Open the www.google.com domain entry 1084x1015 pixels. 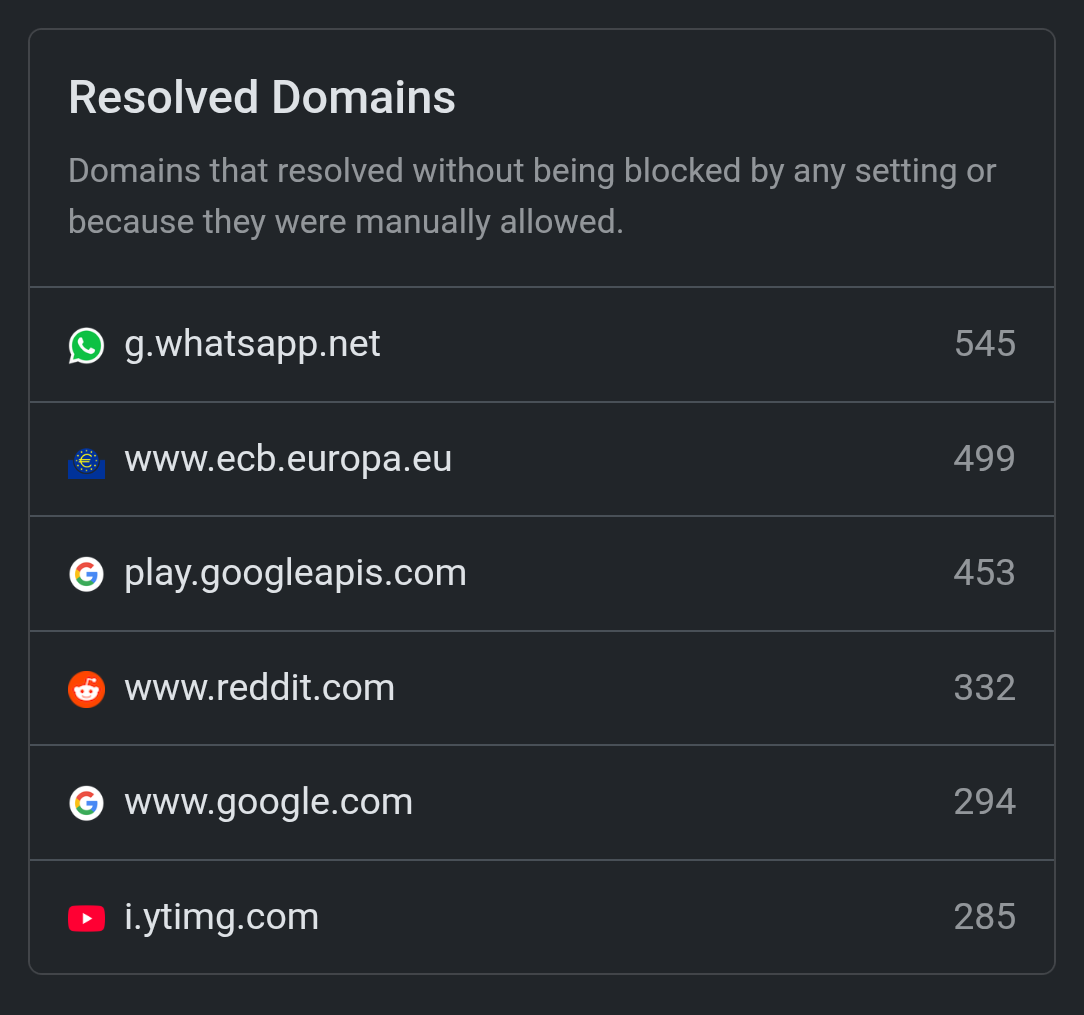pos(268,802)
